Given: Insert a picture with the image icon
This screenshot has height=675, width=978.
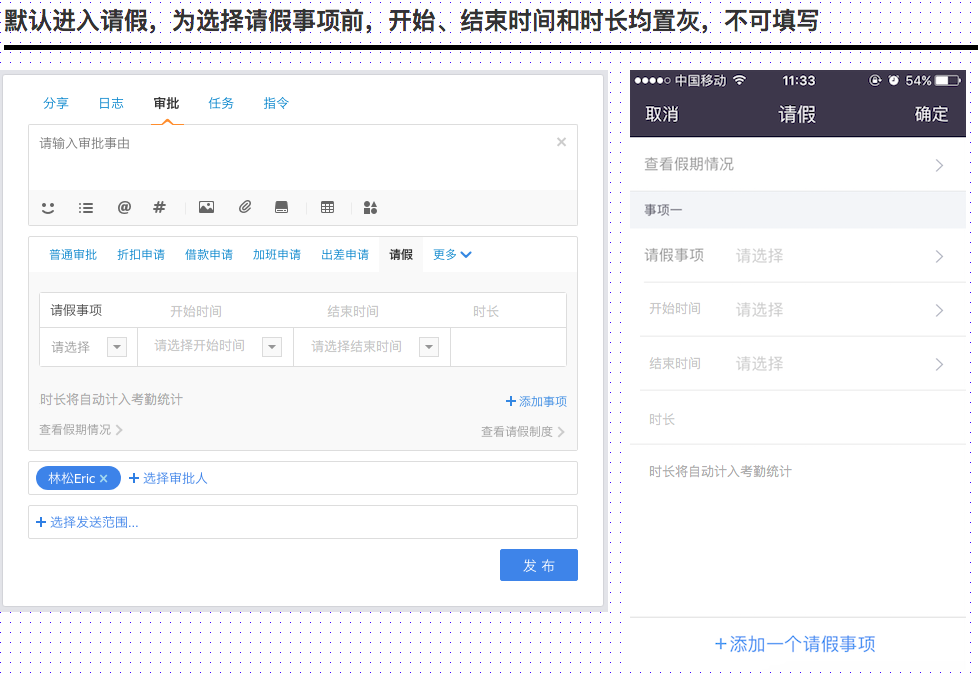Looking at the screenshot, I should [x=206, y=208].
